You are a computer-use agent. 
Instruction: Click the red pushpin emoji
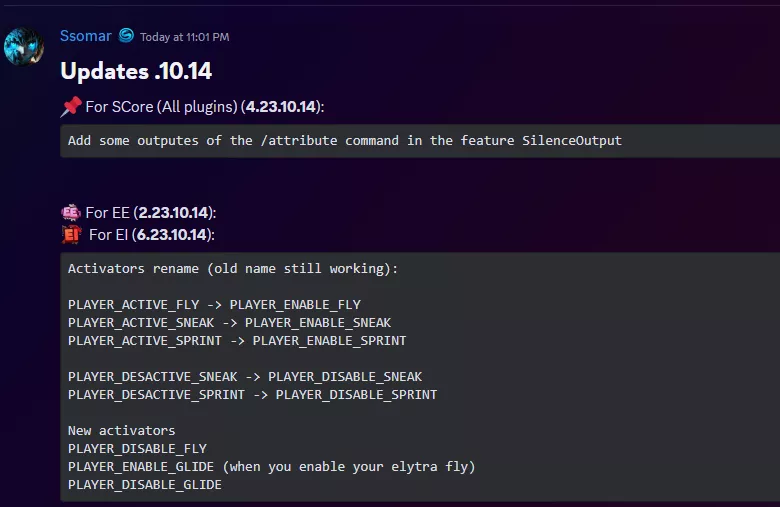coord(71,106)
